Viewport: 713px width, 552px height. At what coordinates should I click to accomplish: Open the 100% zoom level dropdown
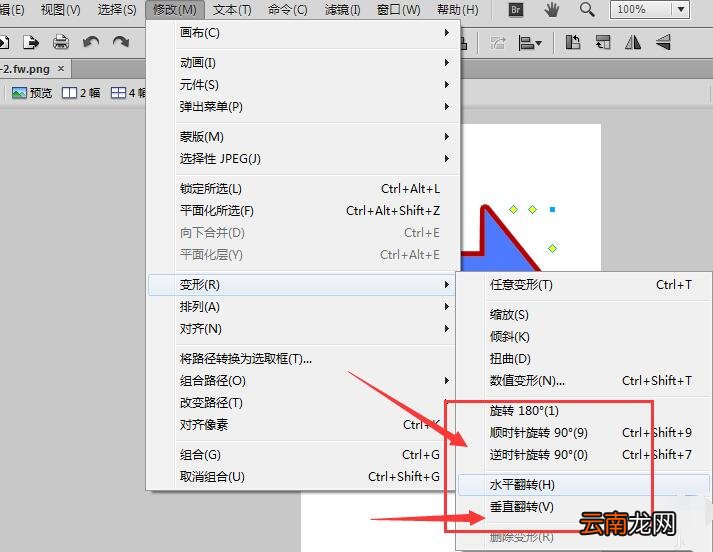[x=681, y=10]
